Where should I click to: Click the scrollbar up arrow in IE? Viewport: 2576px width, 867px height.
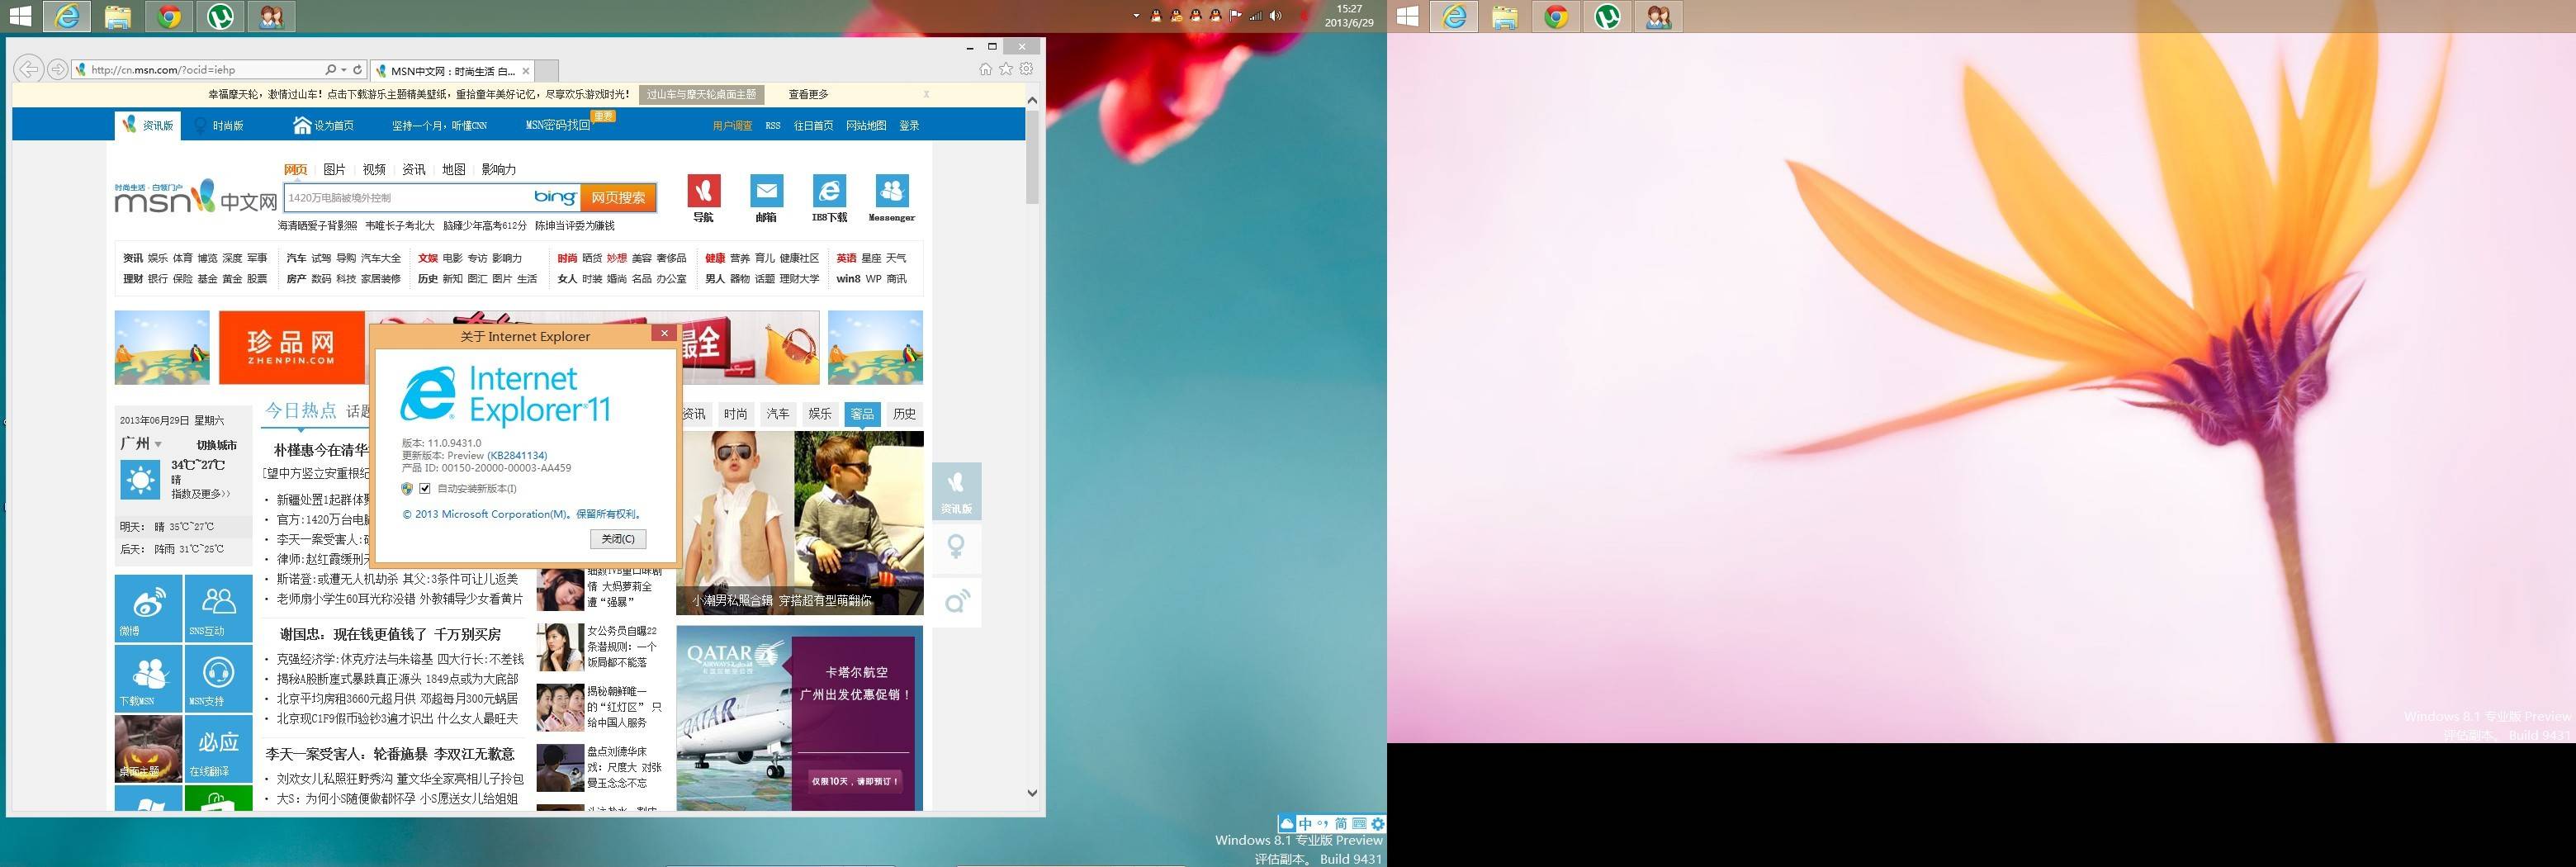click(x=1032, y=100)
